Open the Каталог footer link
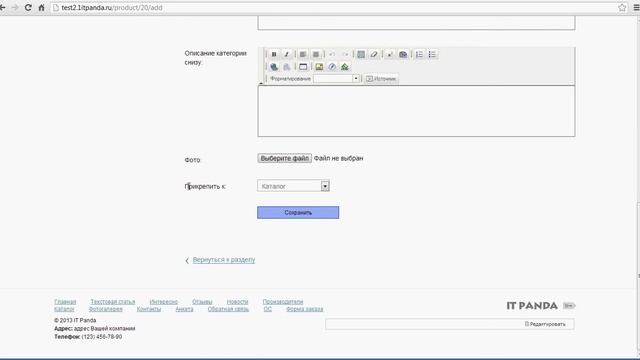 click(x=64, y=309)
